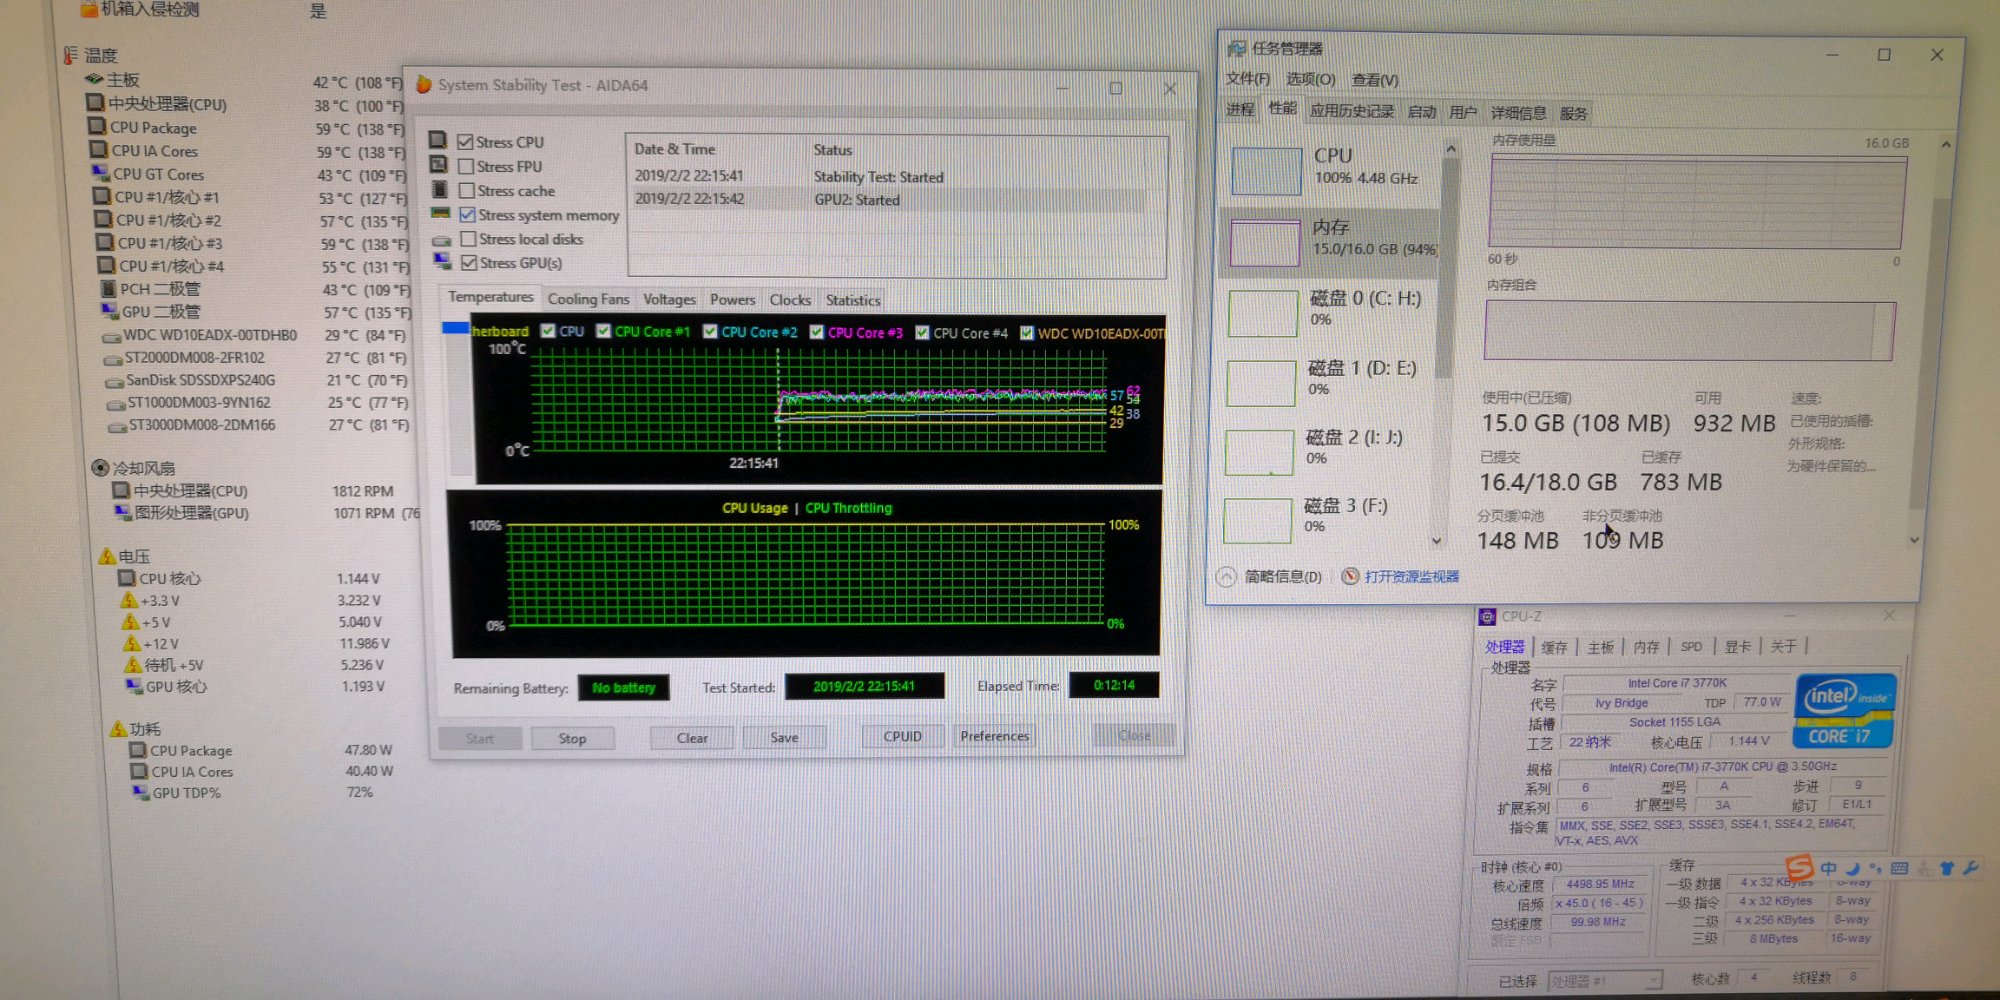2000x1000 pixels.
Task: Click the motherboard icon beside 主板
Action: [x=94, y=79]
